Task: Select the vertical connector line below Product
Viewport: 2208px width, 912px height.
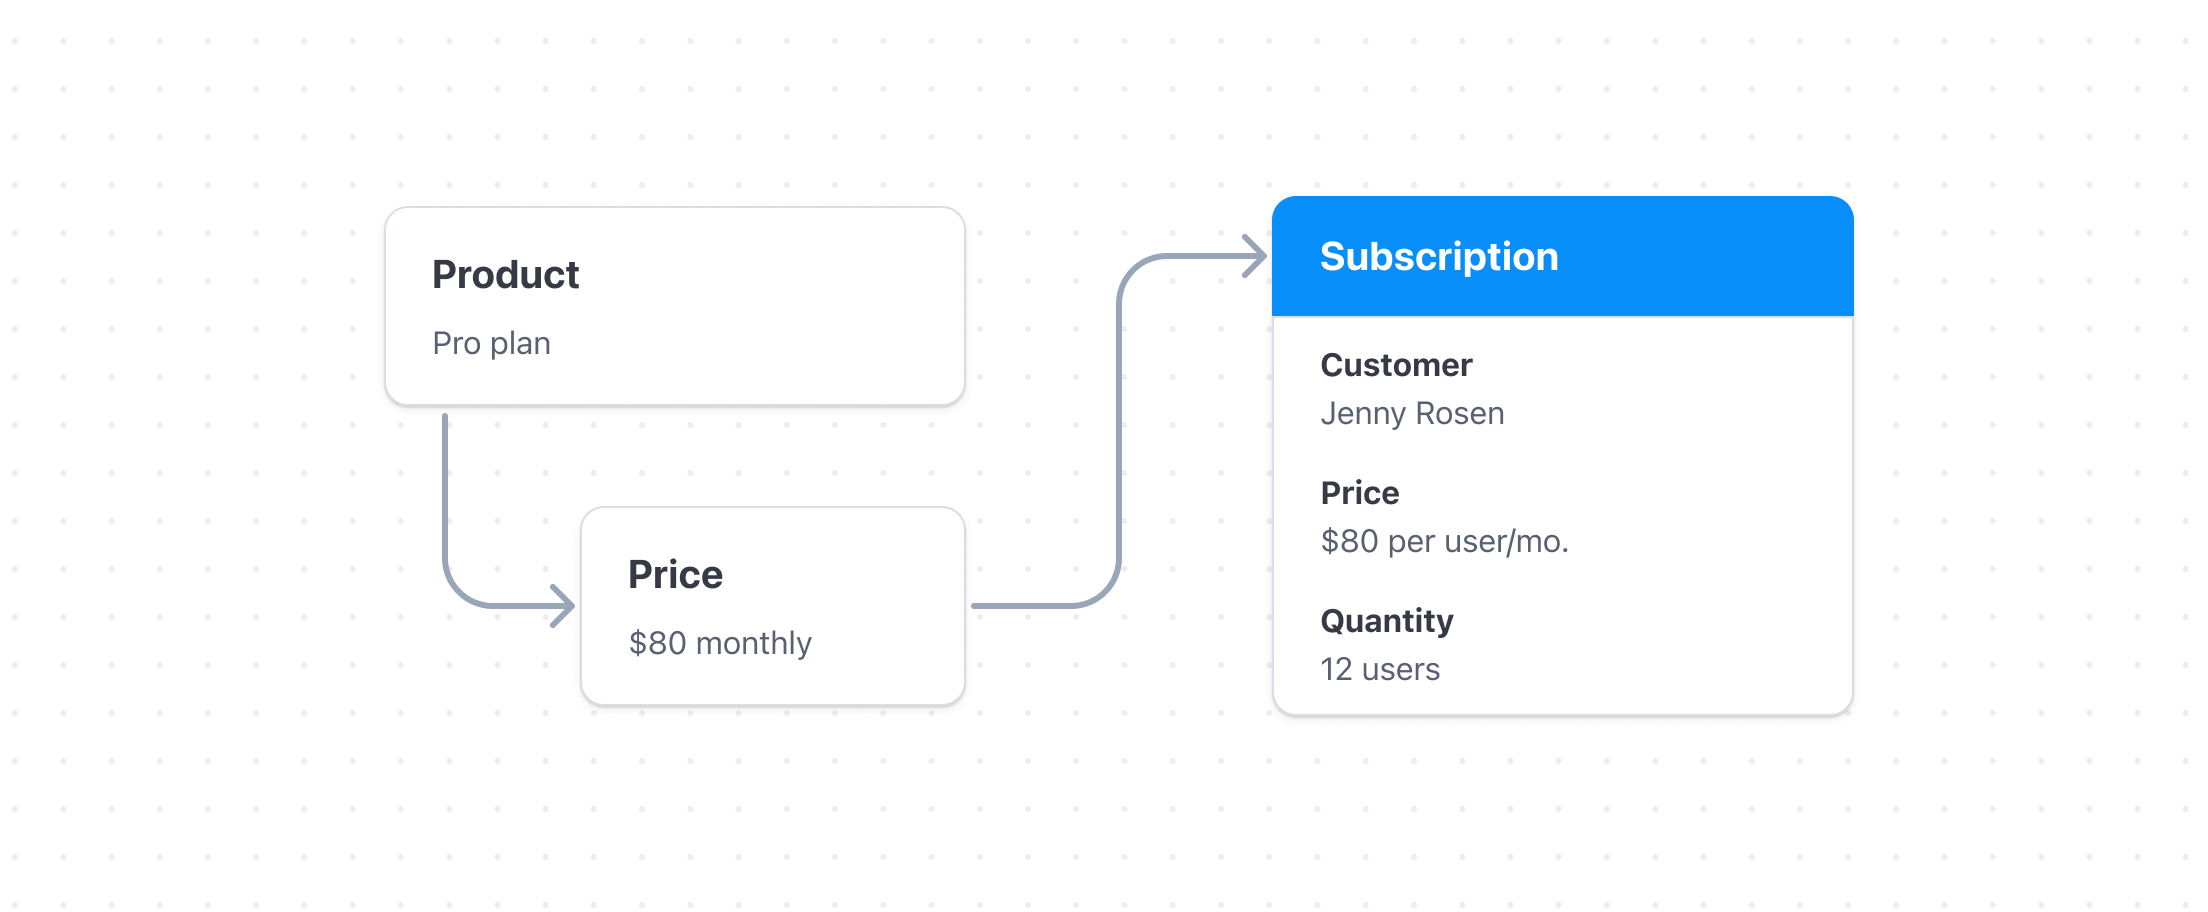Action: coord(445,490)
